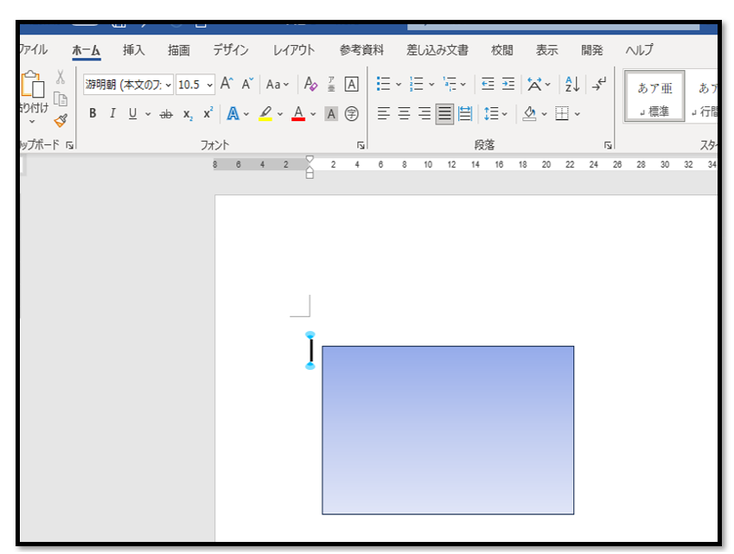Click the bullet list icon

tap(383, 84)
